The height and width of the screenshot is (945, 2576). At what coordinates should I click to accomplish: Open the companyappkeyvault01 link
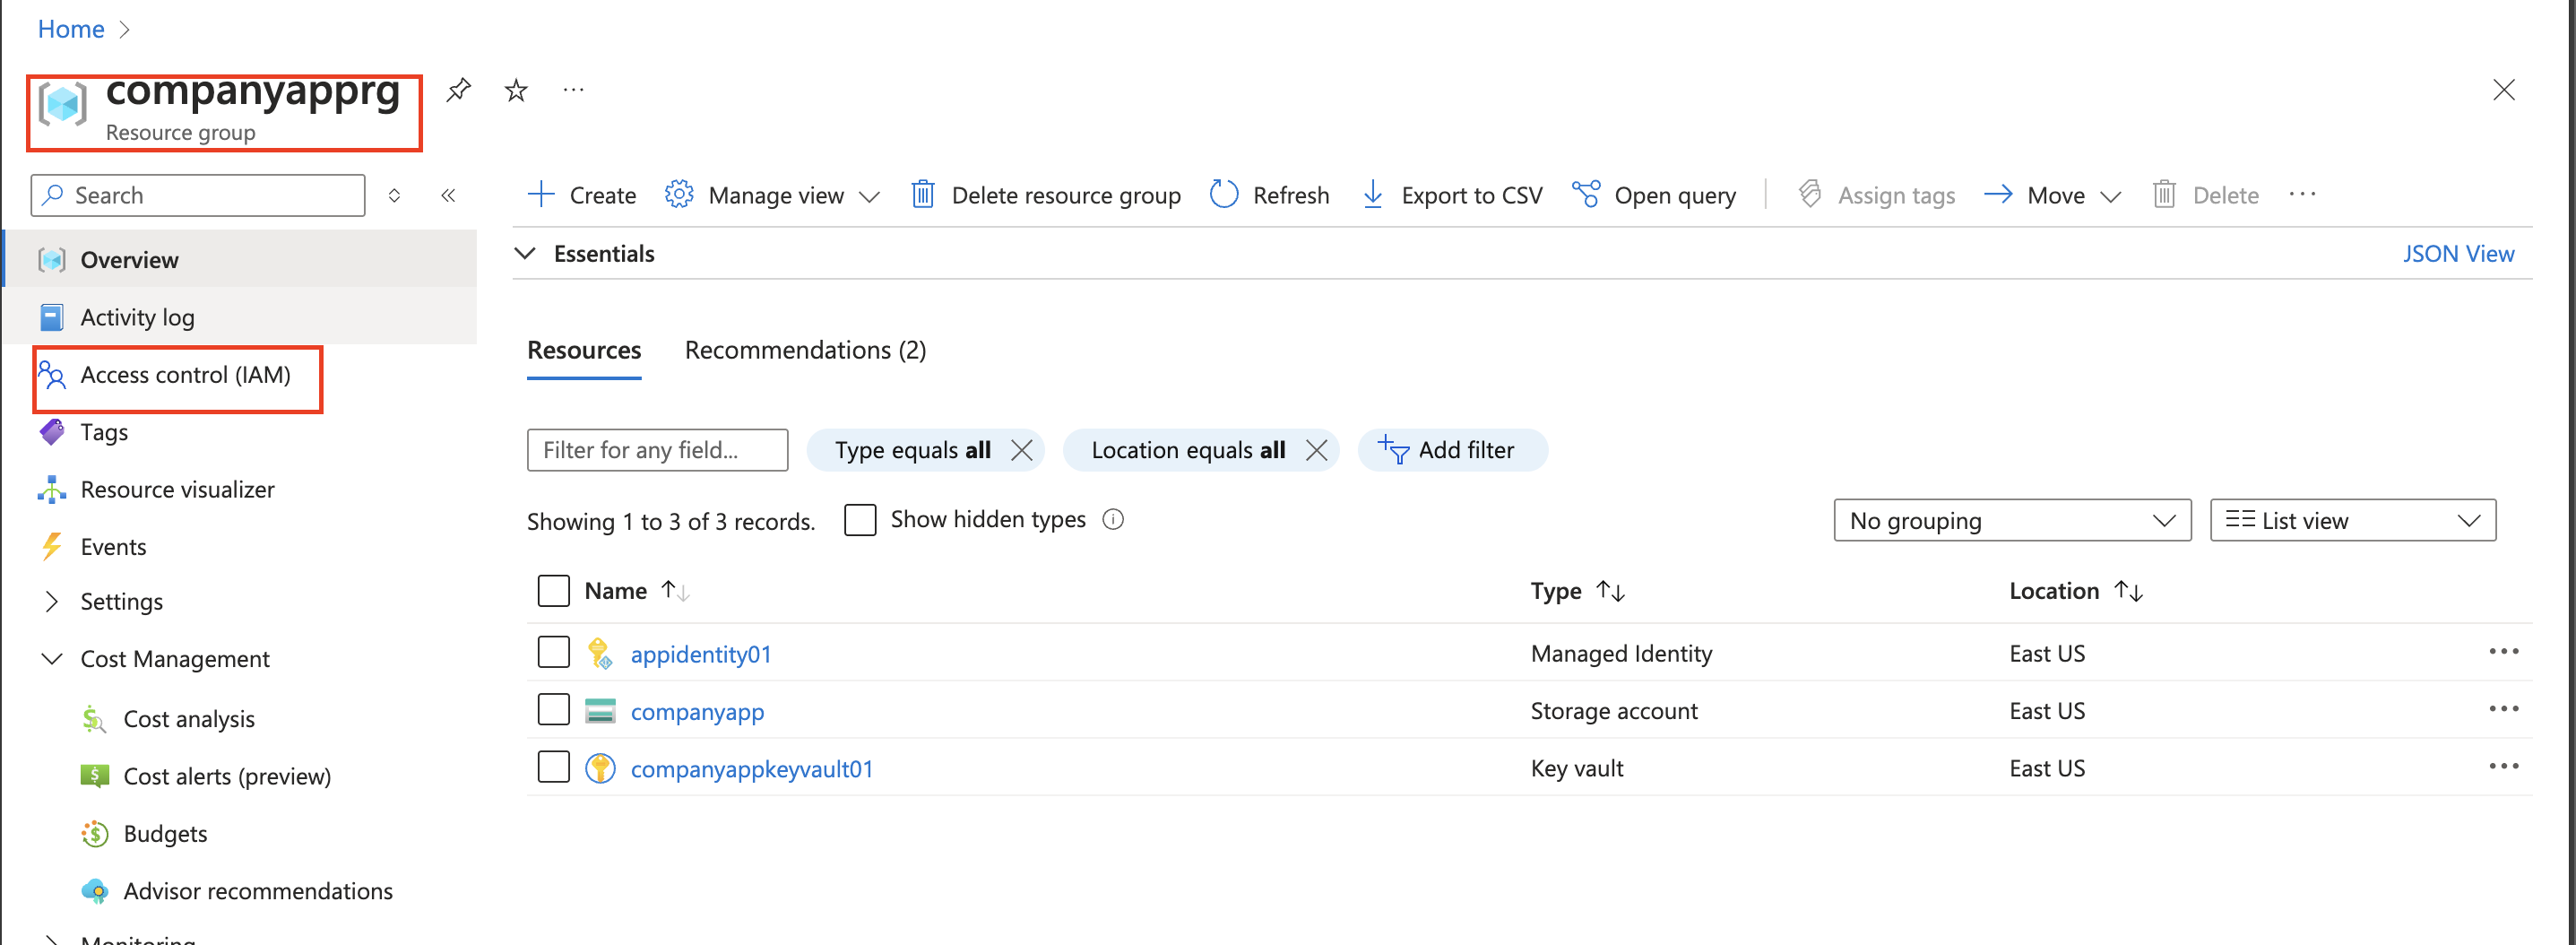point(752,769)
